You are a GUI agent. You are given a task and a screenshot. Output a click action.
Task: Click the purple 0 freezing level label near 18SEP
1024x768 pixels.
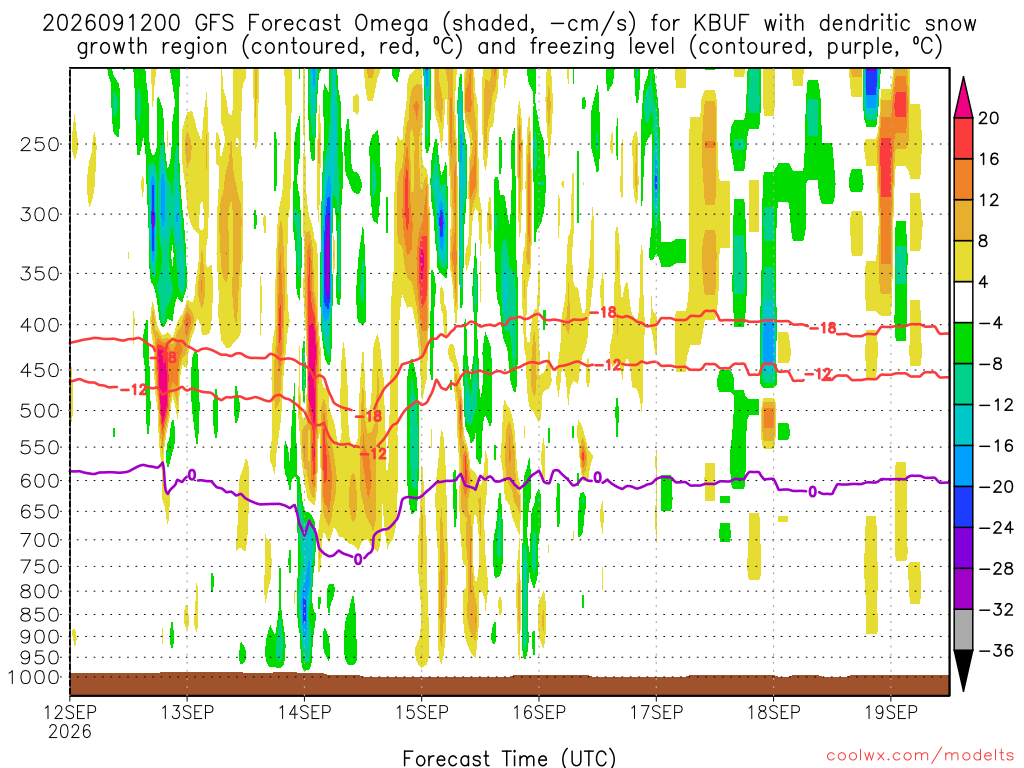point(812,491)
